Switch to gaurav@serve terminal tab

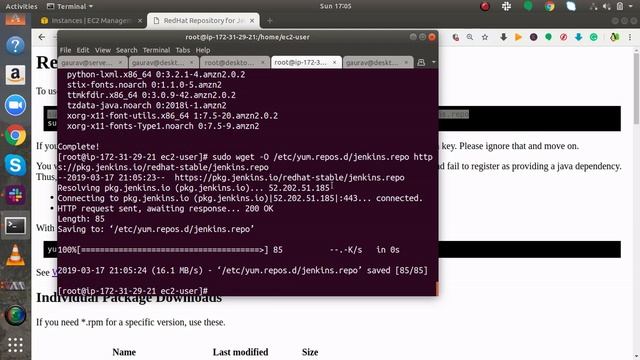click(x=92, y=62)
